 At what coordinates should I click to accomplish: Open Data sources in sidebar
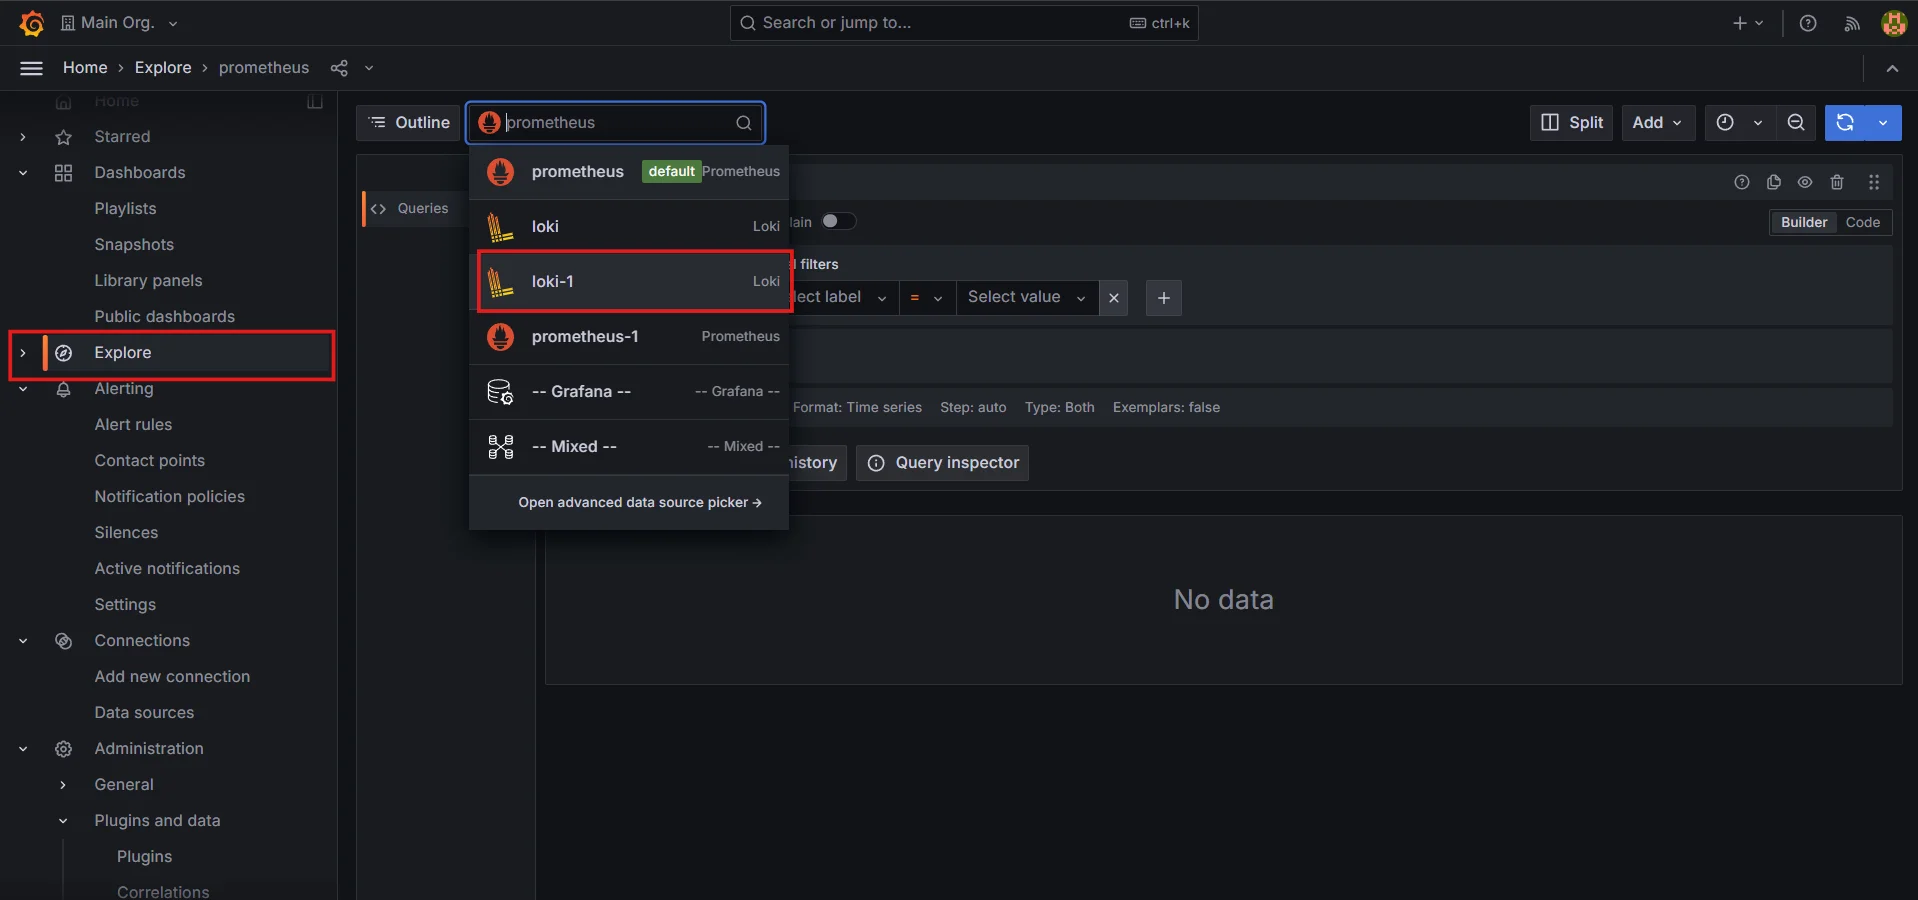144,713
